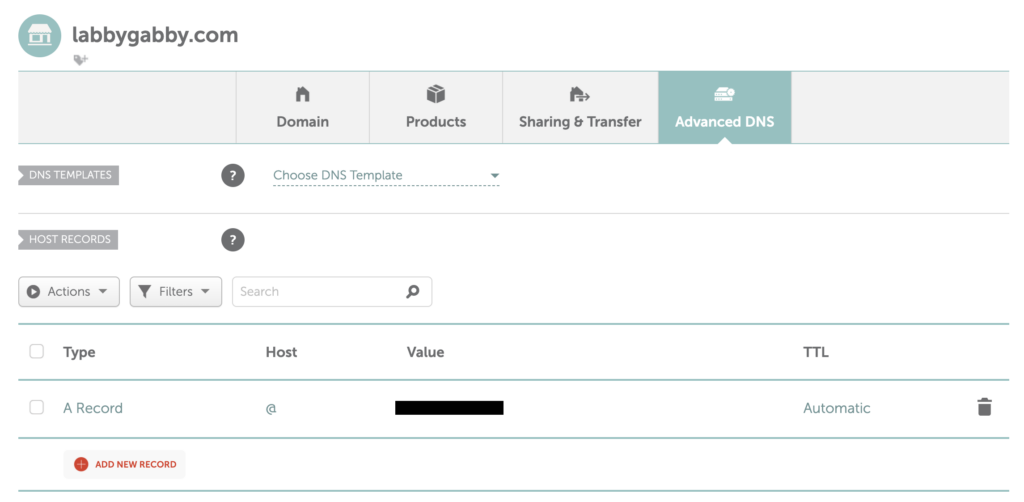Click the labbygabby.com domain title
The height and width of the screenshot is (502, 1024).
coord(155,35)
